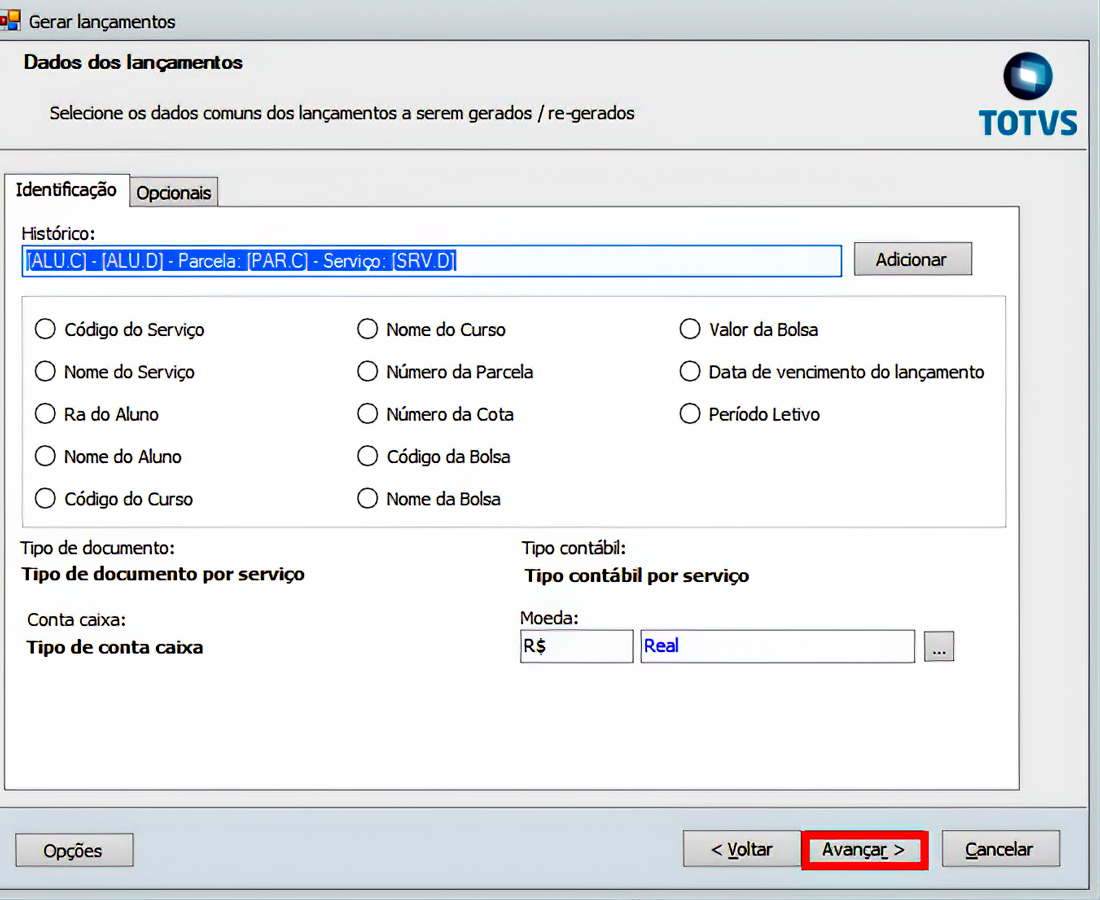This screenshot has height=900, width=1100.
Task: Choose Período Letivo radio option
Action: point(689,414)
